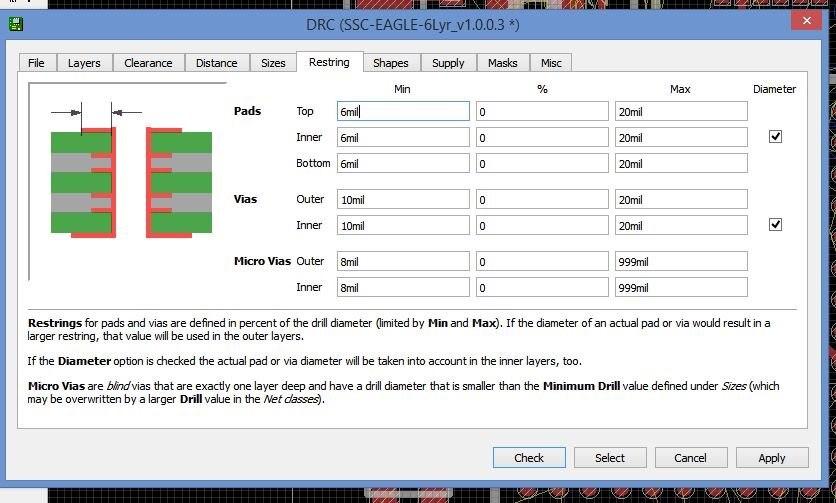This screenshot has height=503, width=836.
Task: Open the Misc tab
Action: [x=551, y=63]
